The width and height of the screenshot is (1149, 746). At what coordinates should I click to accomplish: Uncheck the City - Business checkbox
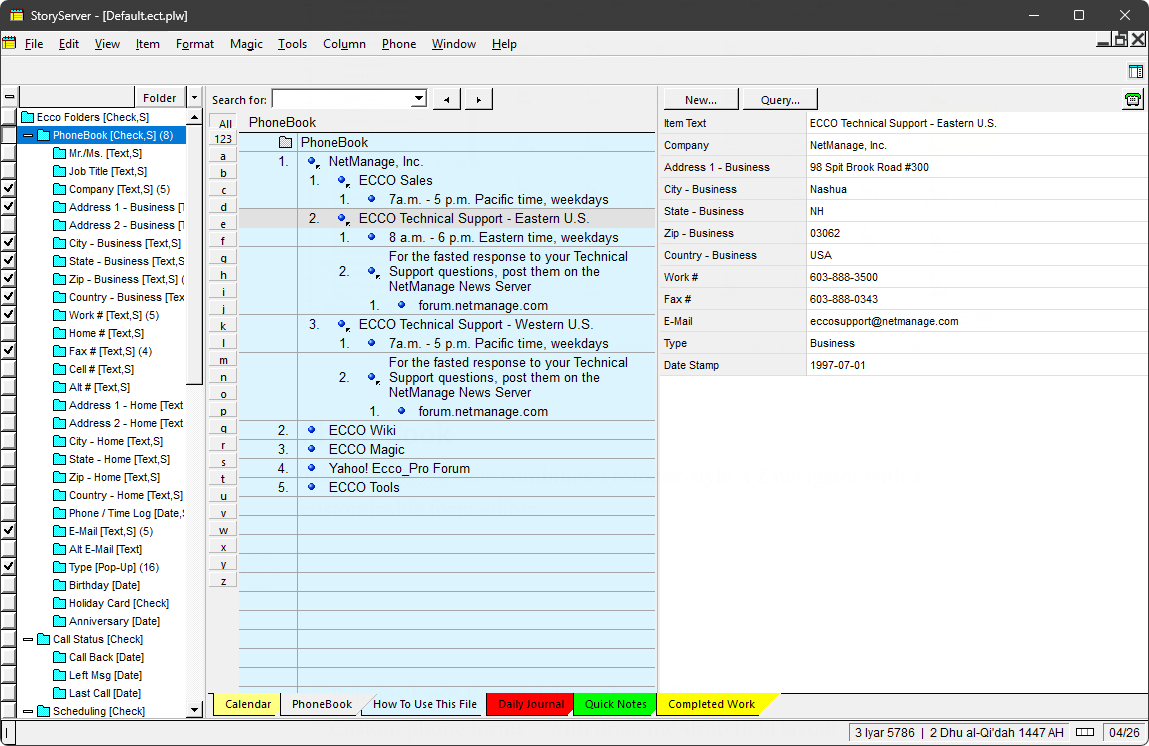tap(8, 243)
